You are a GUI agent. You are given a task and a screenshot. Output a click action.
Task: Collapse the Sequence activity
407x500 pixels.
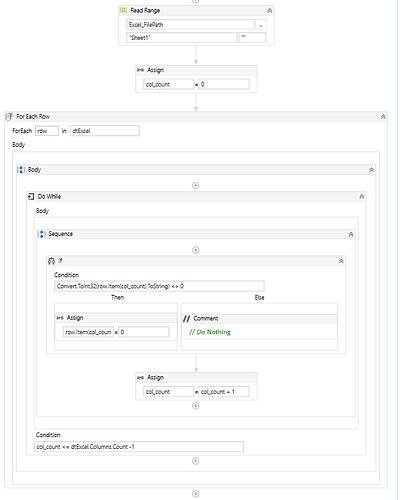tap(351, 235)
